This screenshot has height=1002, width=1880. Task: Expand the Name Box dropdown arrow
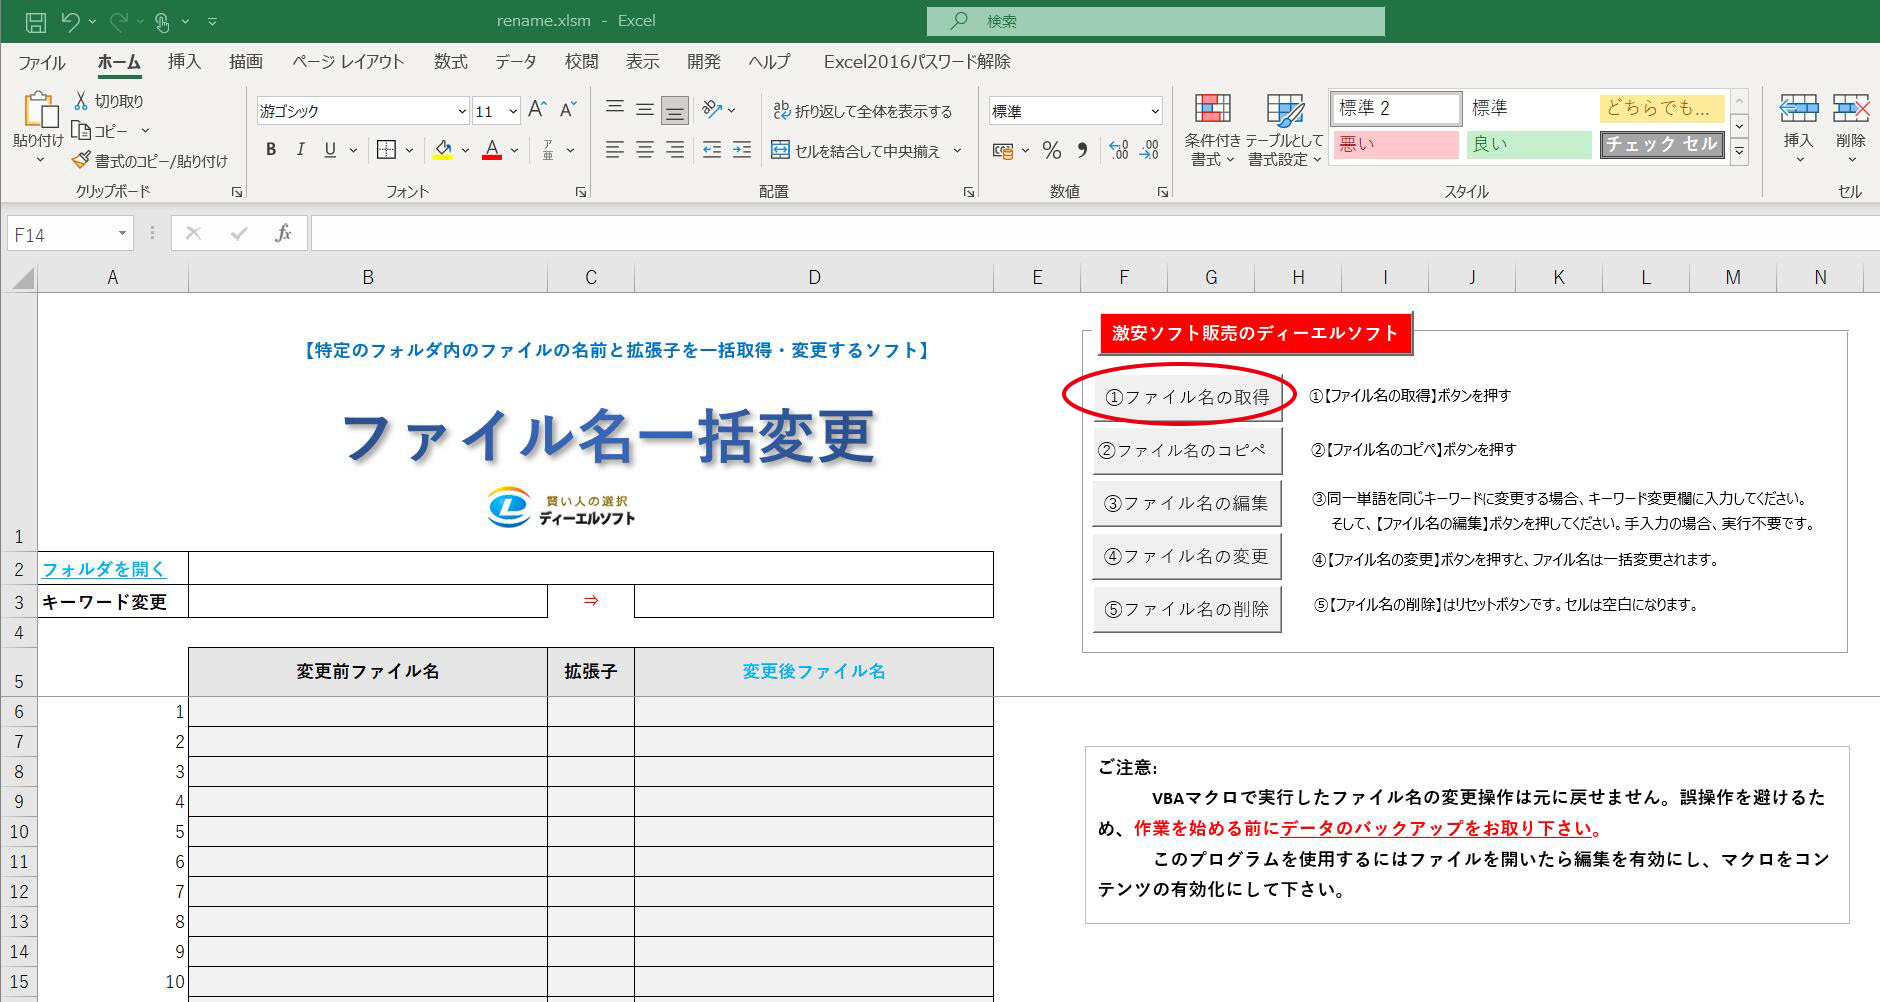(x=122, y=234)
